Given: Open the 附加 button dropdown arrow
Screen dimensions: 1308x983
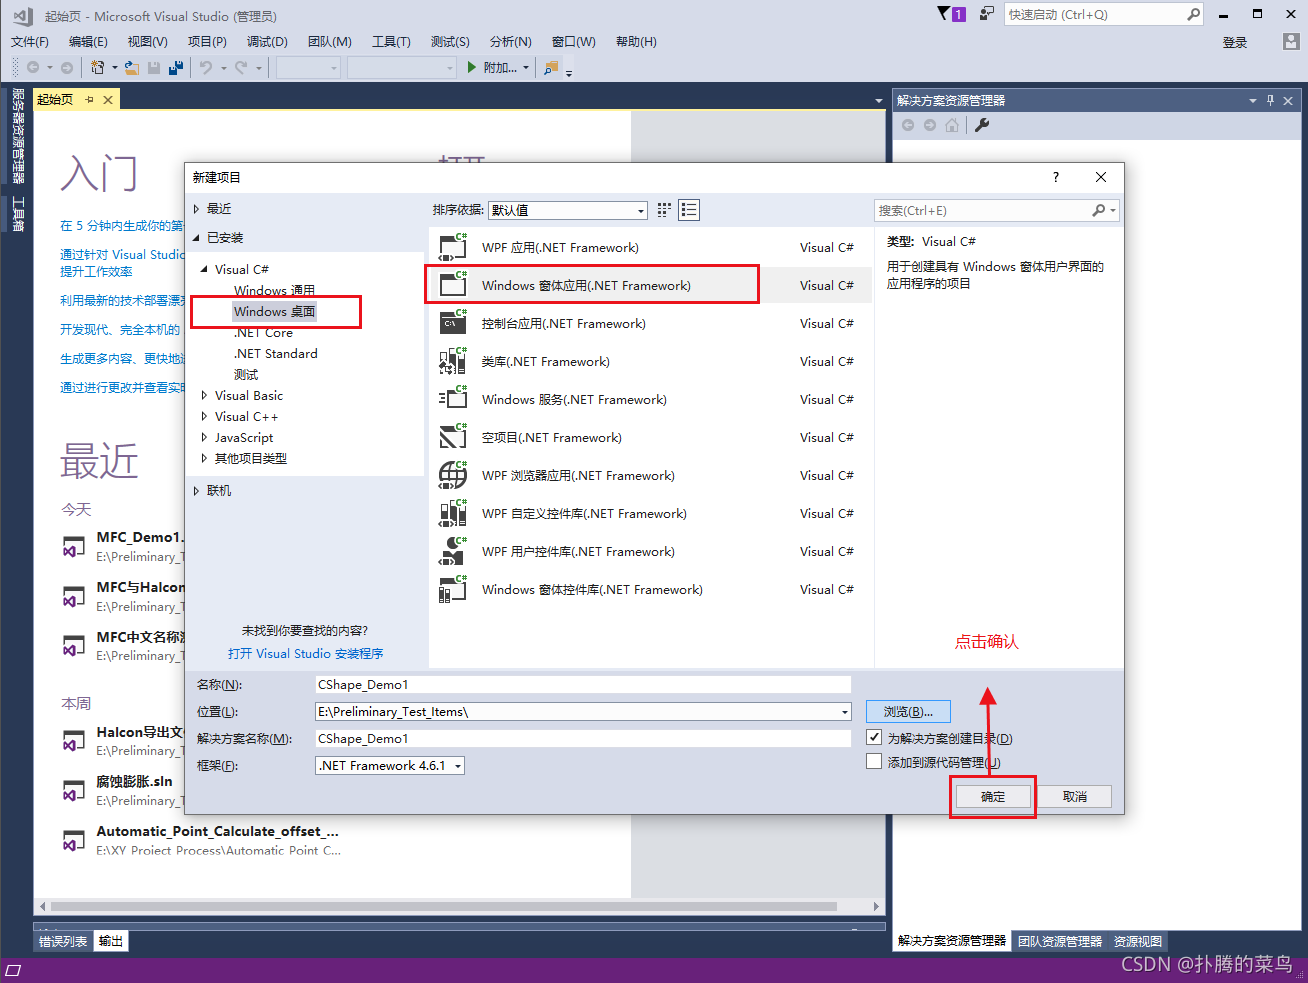Looking at the screenshot, I should (x=527, y=67).
